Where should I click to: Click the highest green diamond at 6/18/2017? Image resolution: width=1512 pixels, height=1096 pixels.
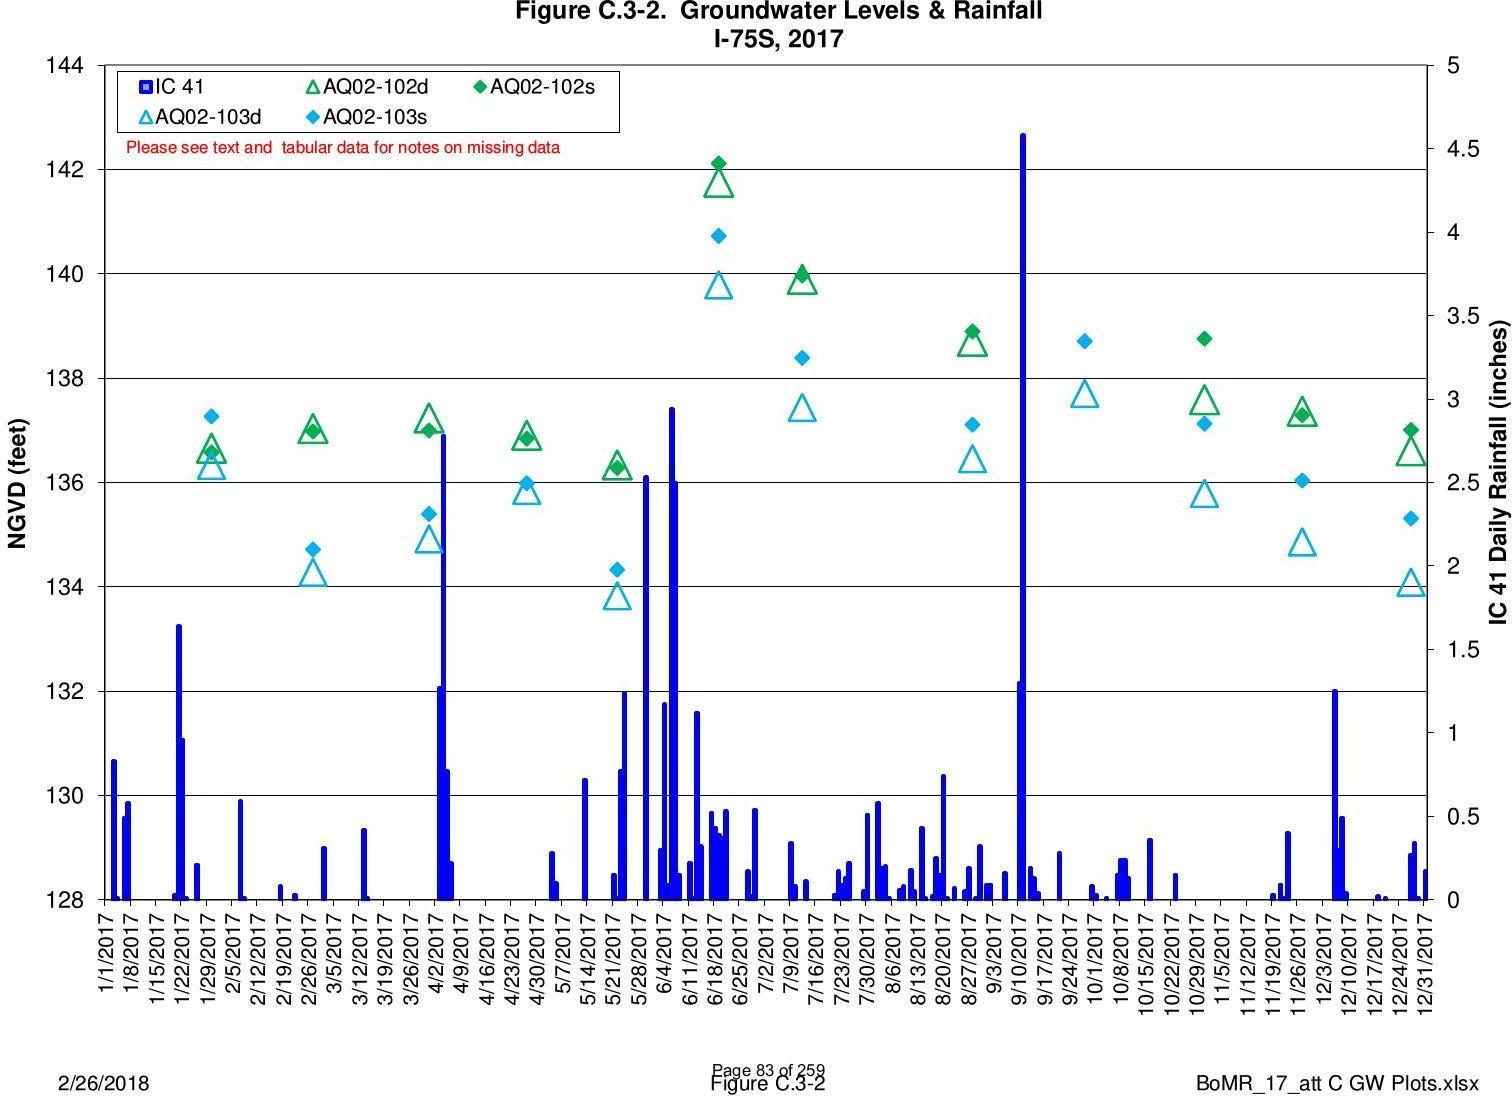point(718,163)
